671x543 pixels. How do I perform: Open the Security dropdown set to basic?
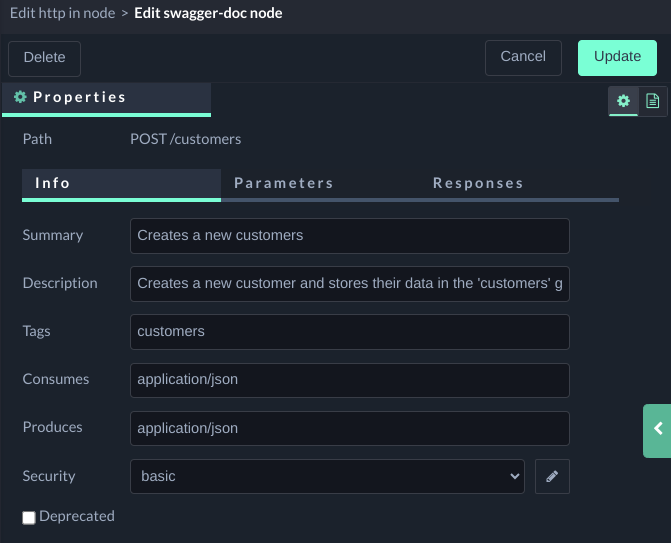pos(327,477)
